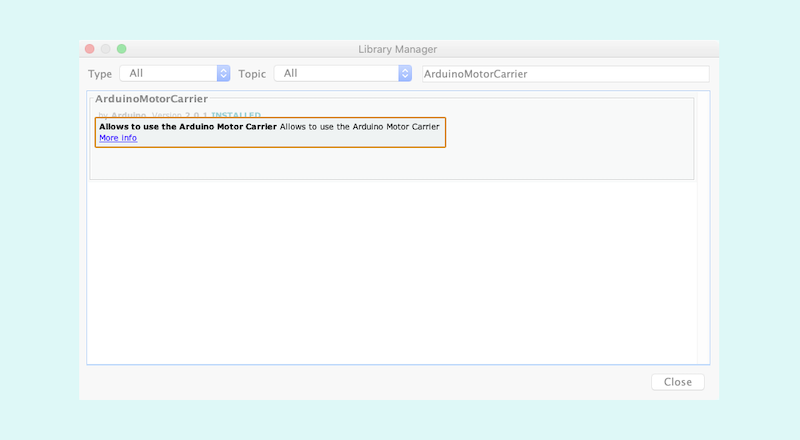Click the Library Manager title bar

point(398,49)
